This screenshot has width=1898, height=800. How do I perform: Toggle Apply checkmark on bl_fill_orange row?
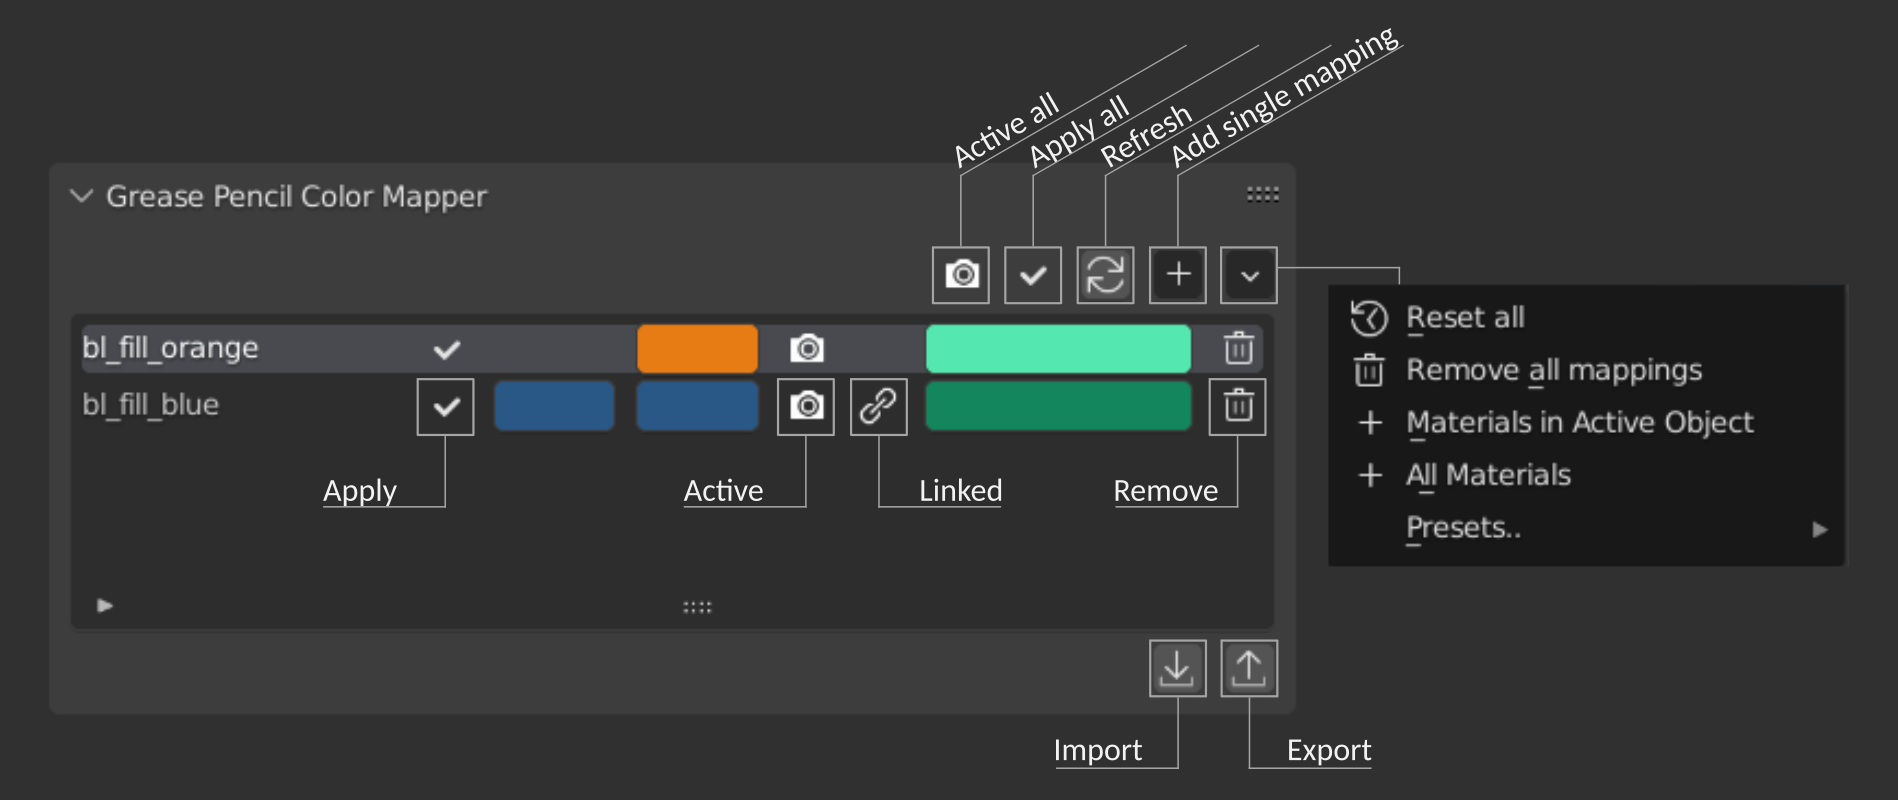click(x=446, y=349)
